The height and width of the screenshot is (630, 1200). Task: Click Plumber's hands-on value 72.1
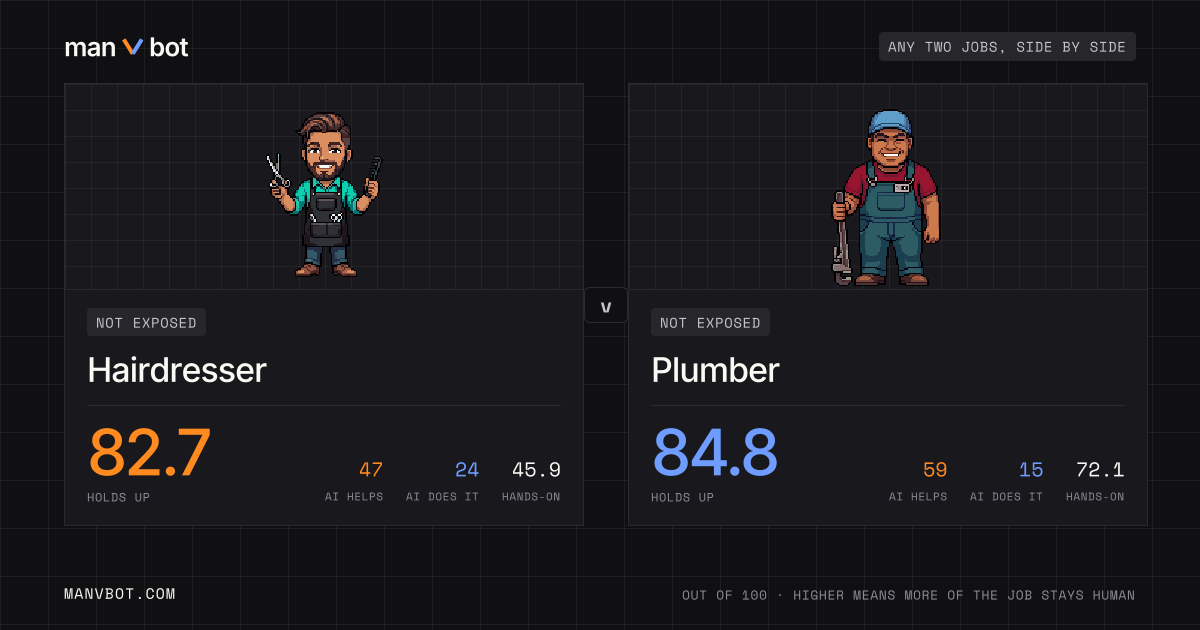pyautogui.click(x=1100, y=470)
